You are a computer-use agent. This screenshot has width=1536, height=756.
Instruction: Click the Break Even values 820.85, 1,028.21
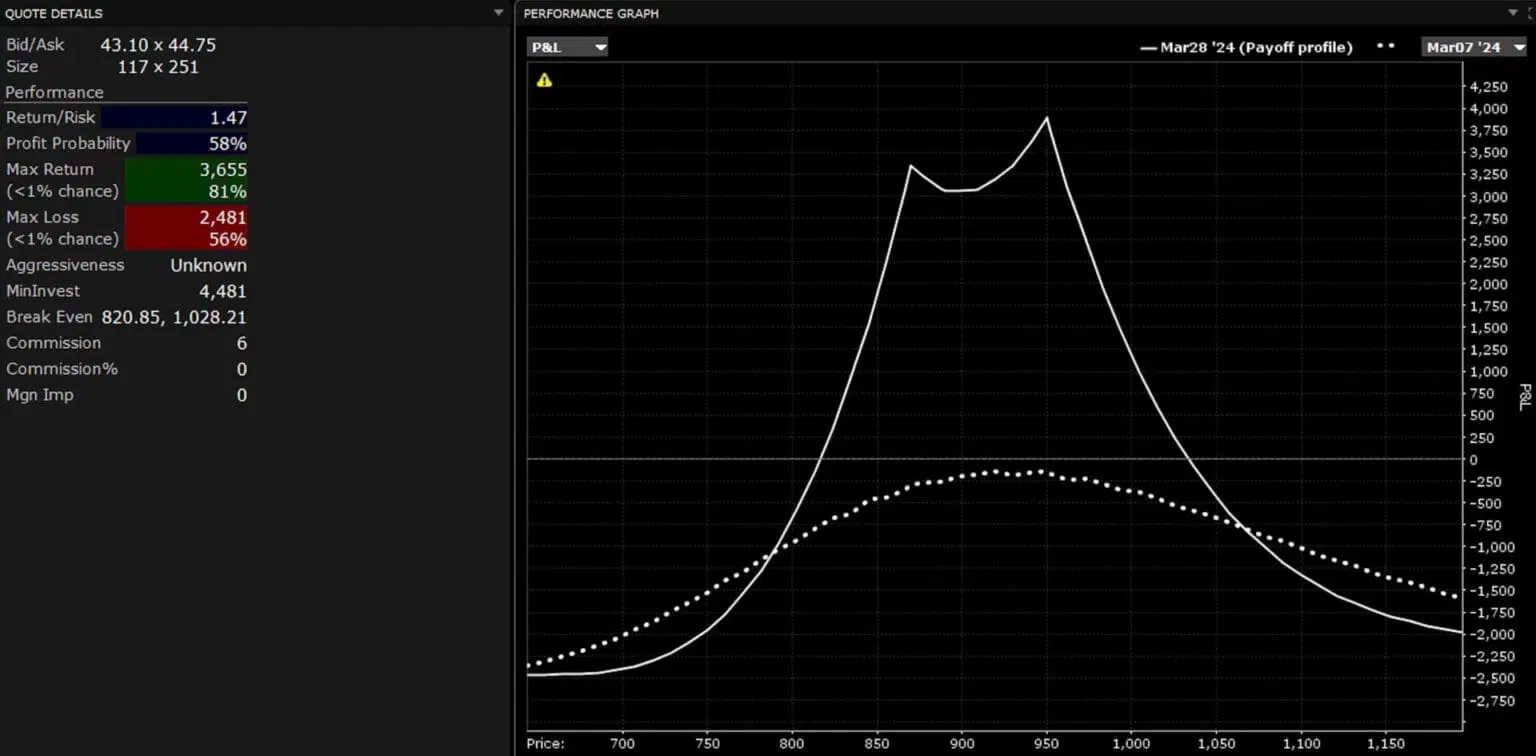(174, 317)
